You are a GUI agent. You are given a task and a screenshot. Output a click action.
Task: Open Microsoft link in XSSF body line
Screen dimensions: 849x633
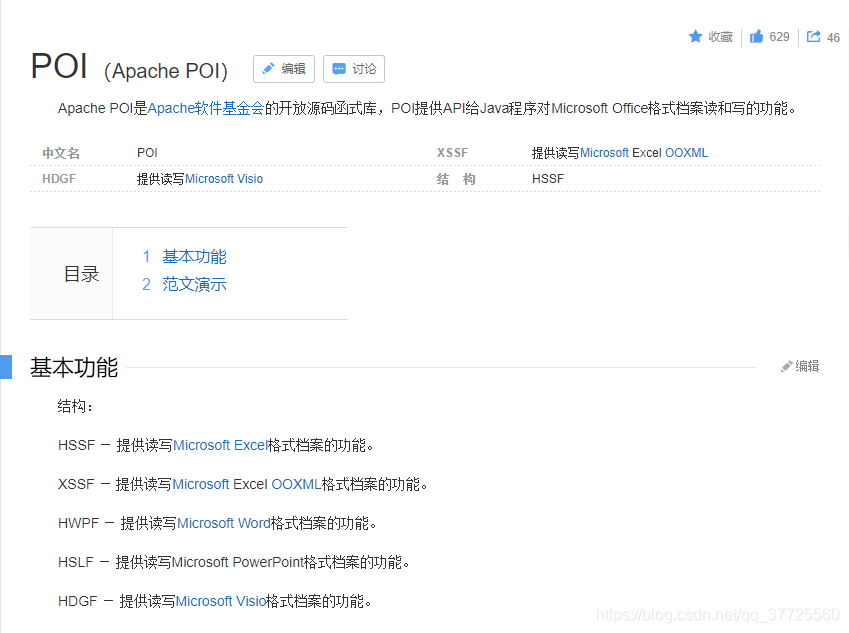[x=201, y=484]
